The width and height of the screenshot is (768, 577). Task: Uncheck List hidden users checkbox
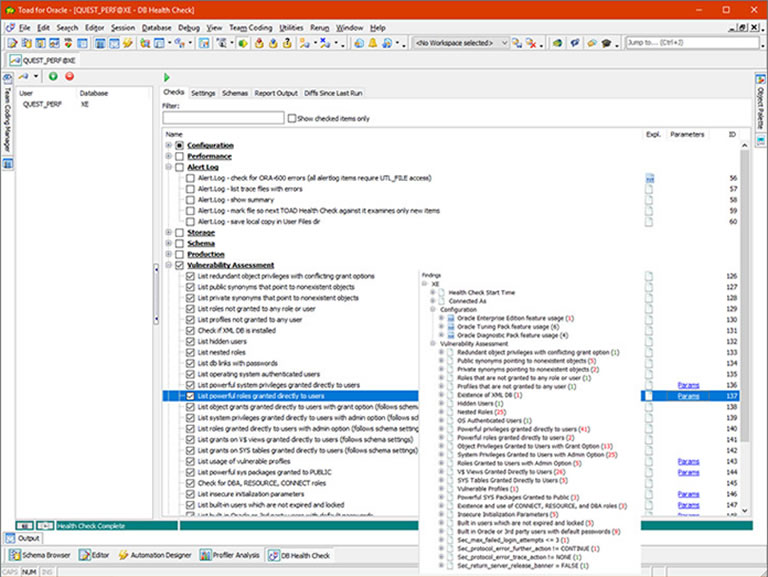click(190, 341)
